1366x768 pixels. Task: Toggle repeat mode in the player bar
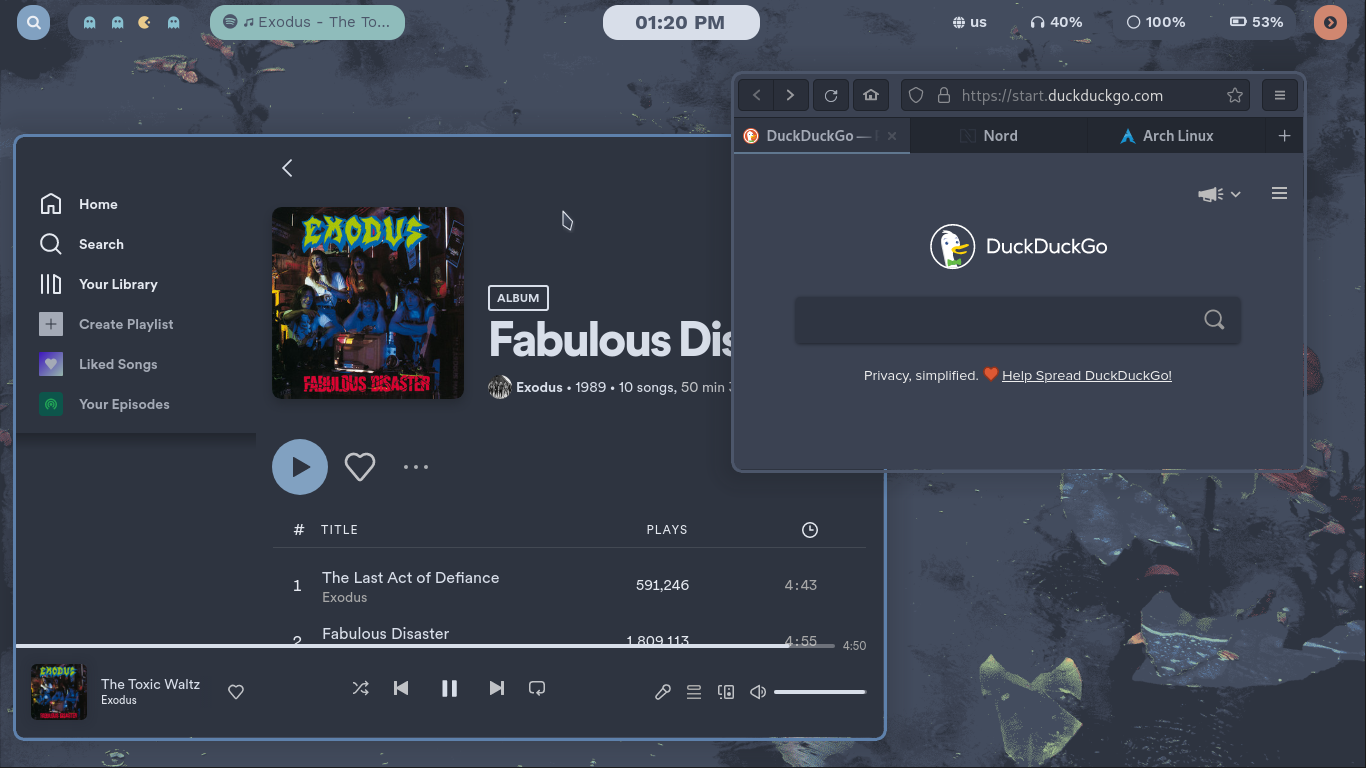pyautogui.click(x=537, y=688)
